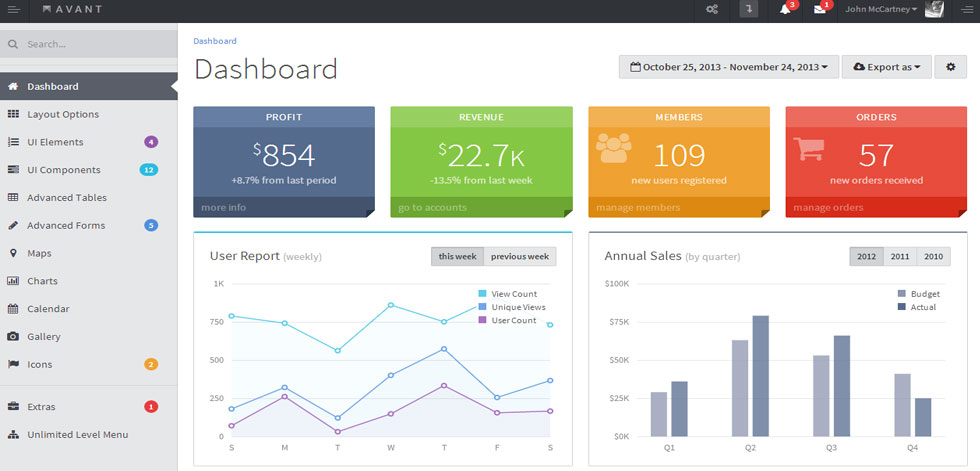
Task: Click the Q2 Actual bar
Action: [x=761, y=376]
